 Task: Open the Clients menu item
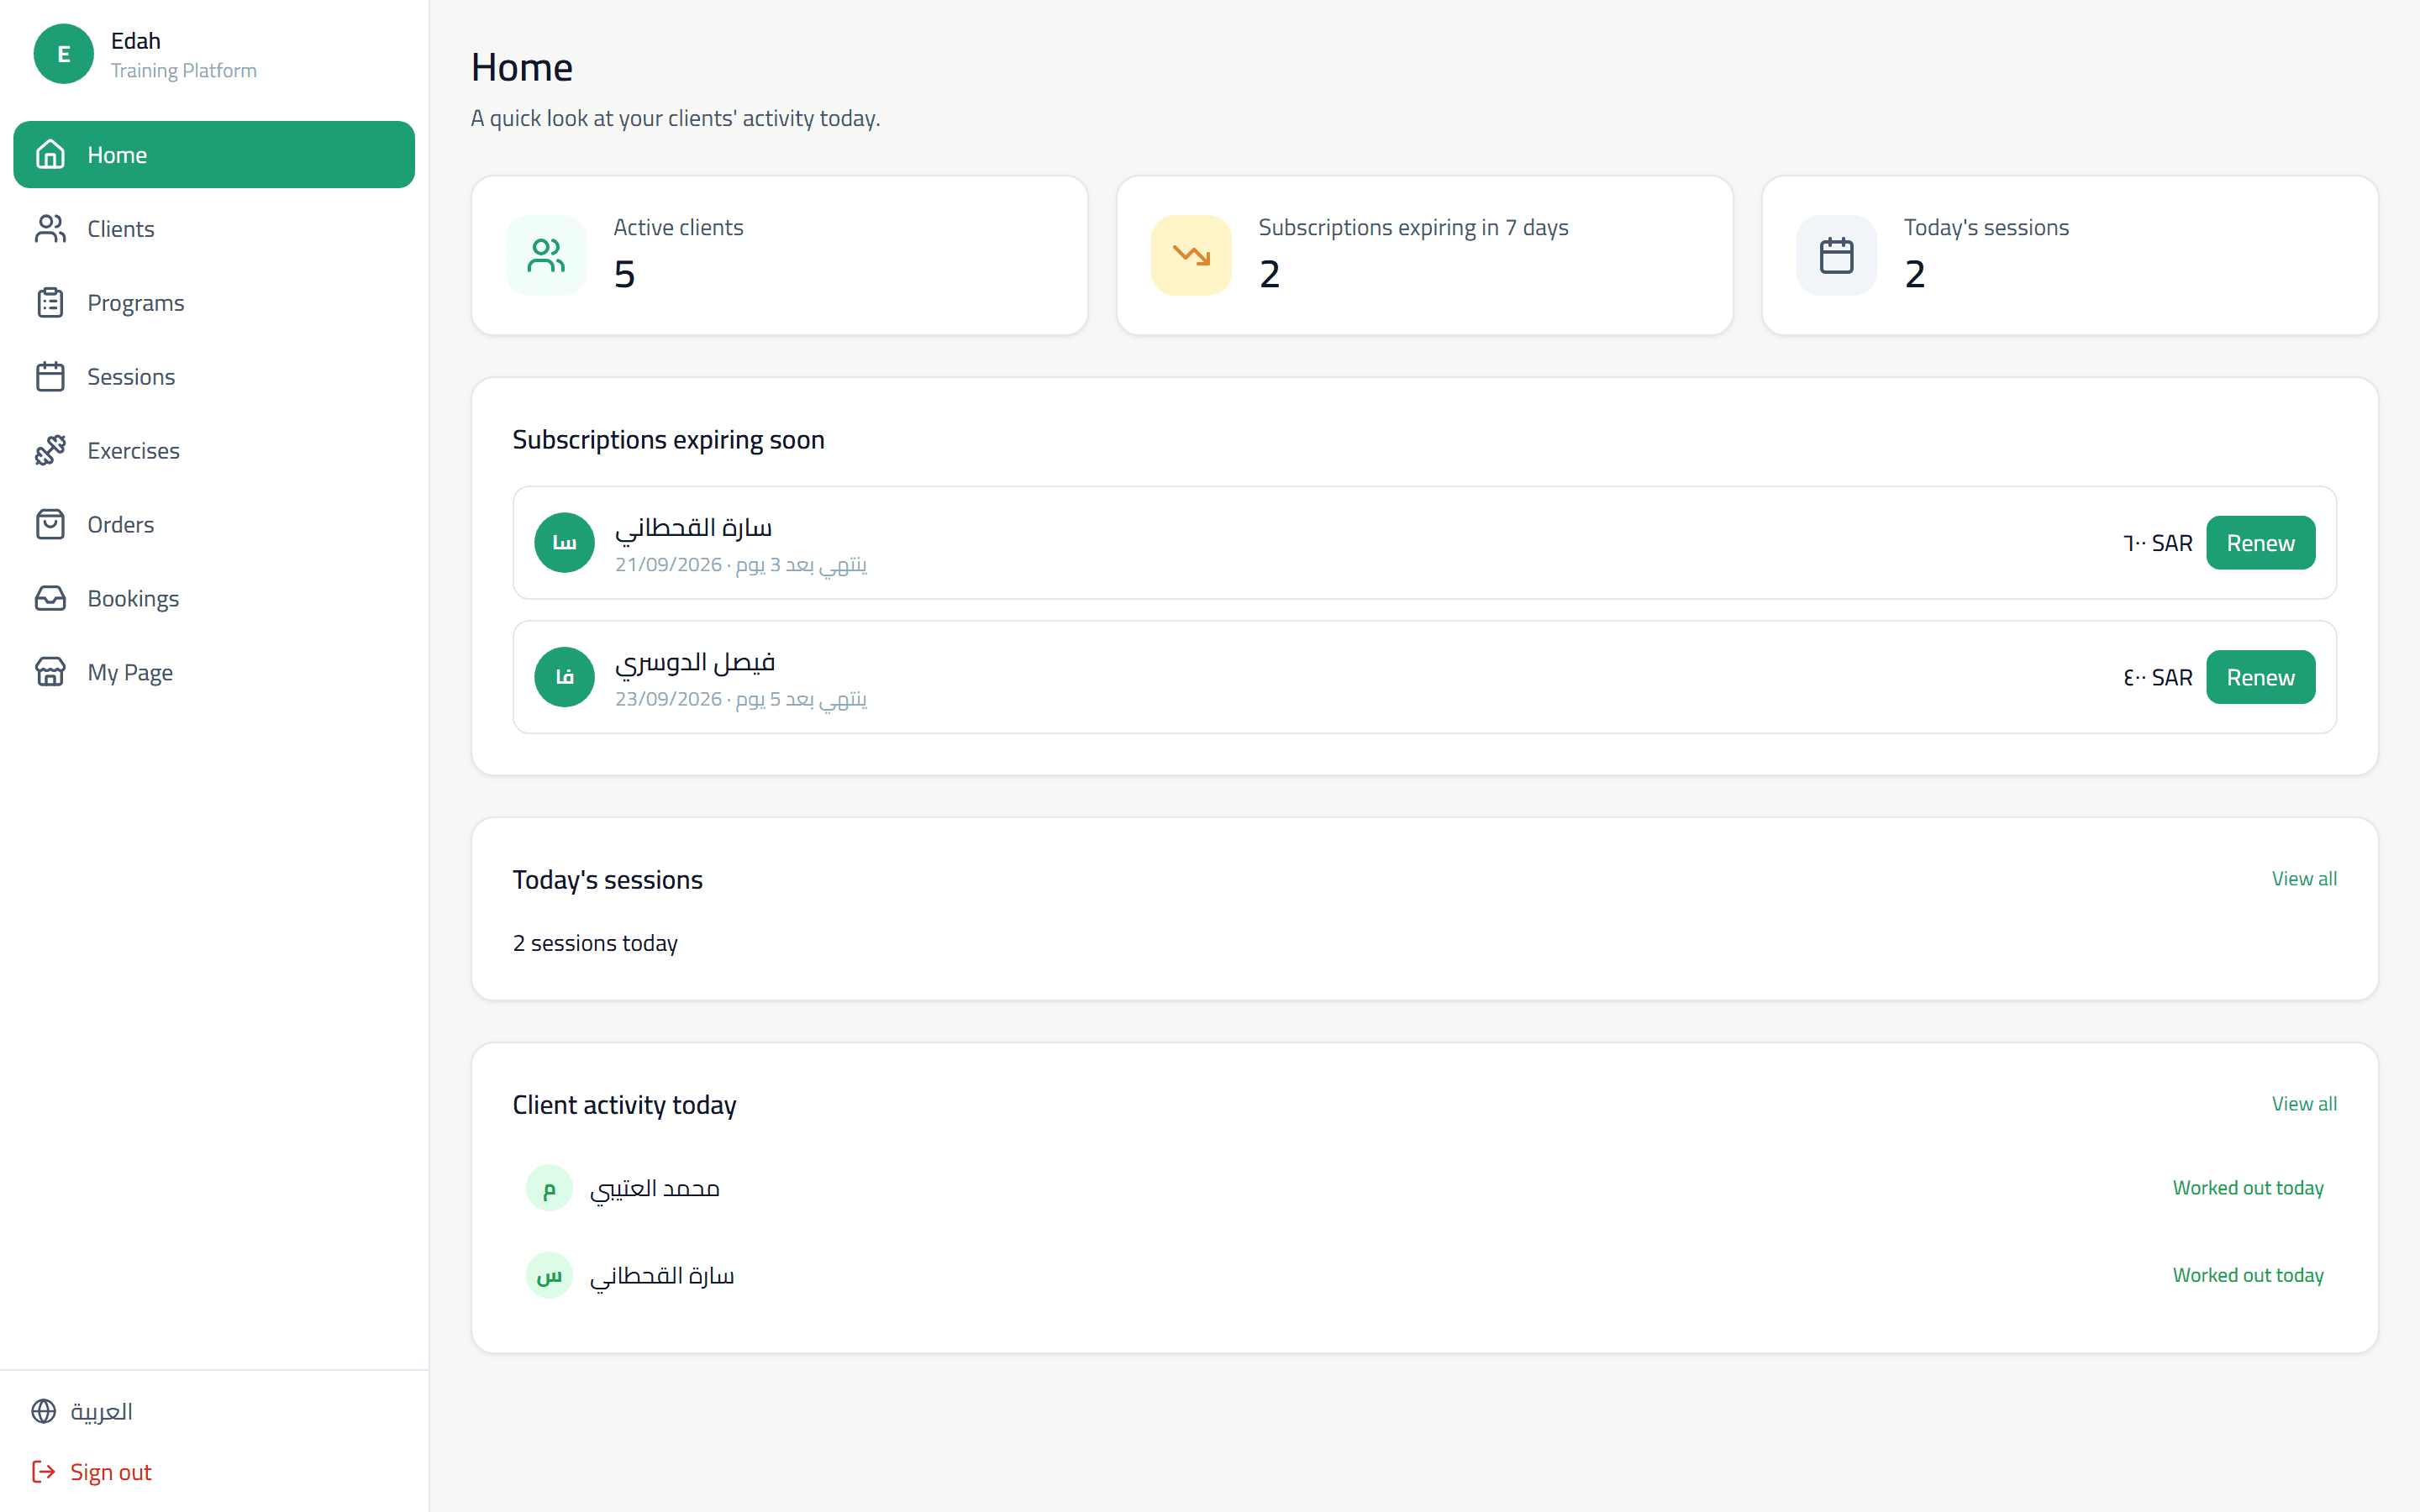click(214, 228)
